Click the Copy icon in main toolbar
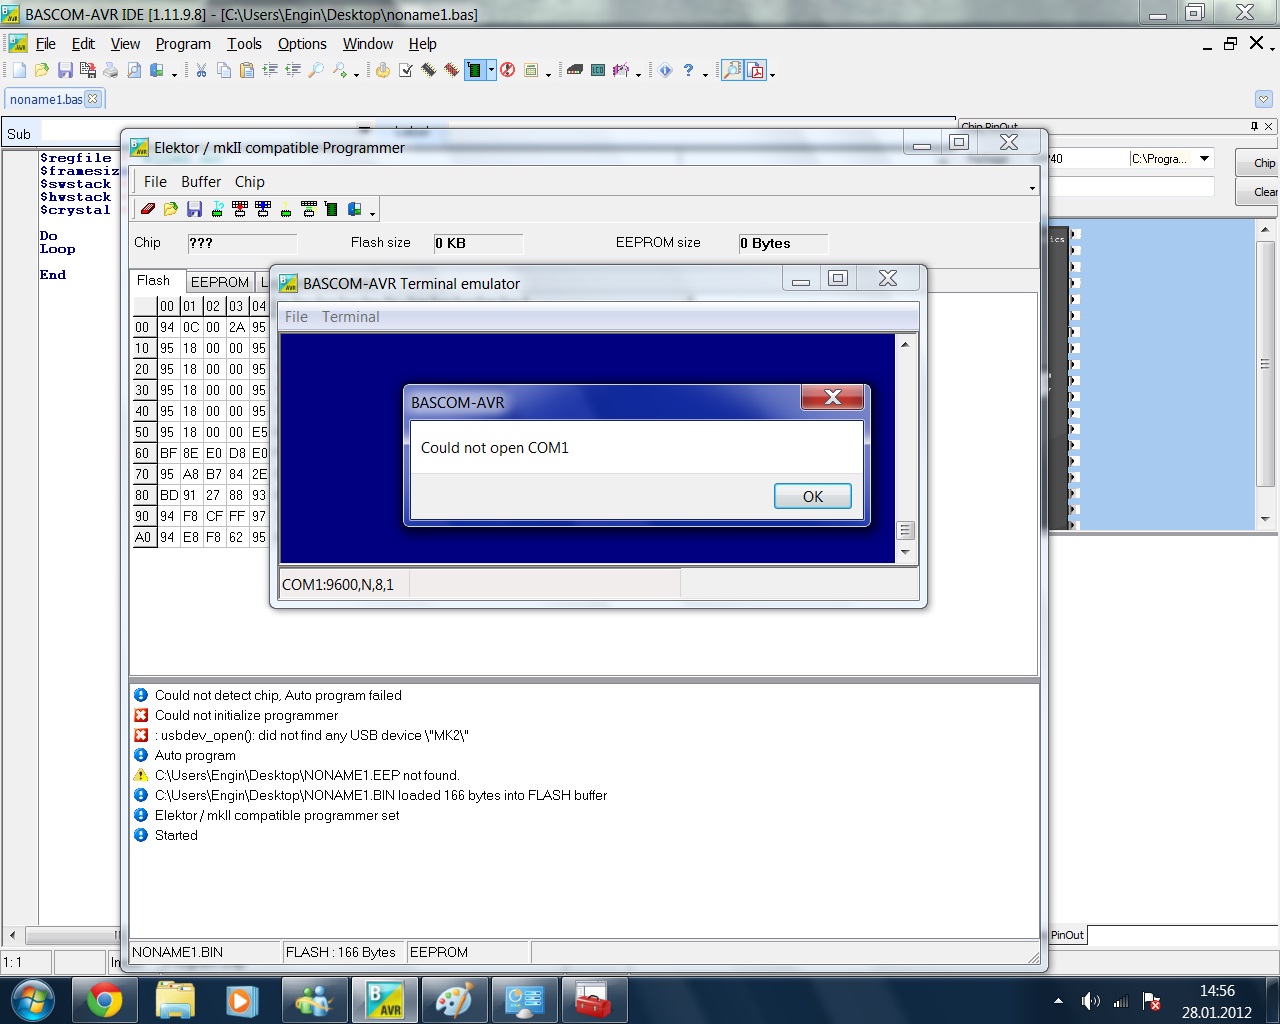The image size is (1280, 1024). (x=224, y=70)
